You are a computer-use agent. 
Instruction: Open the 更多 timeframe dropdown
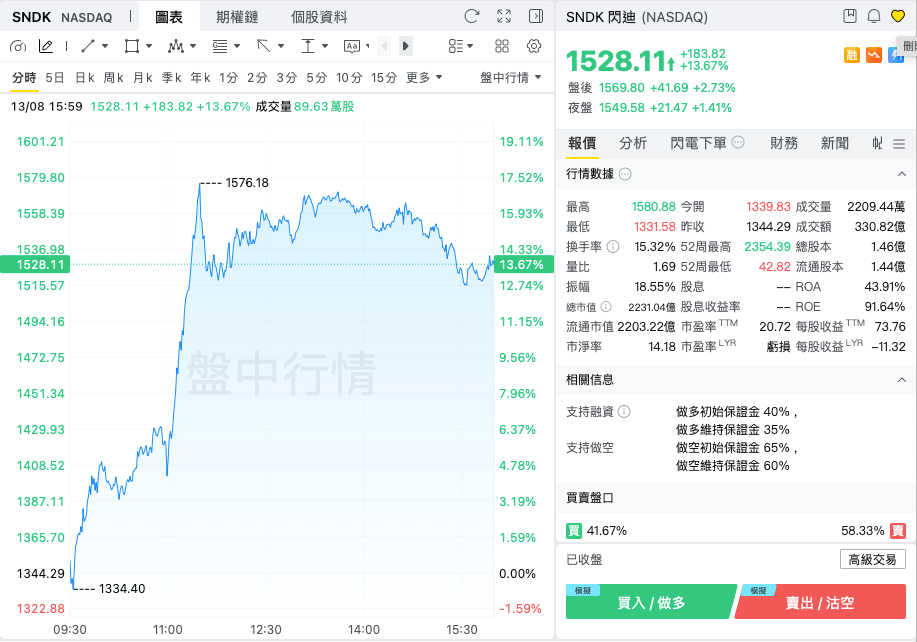point(424,77)
